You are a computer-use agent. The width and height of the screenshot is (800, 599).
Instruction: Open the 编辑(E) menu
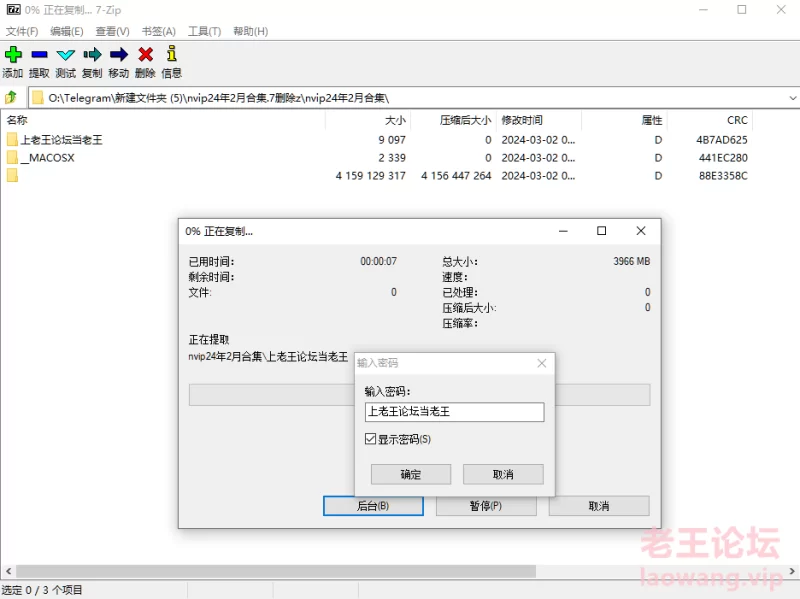click(x=67, y=31)
